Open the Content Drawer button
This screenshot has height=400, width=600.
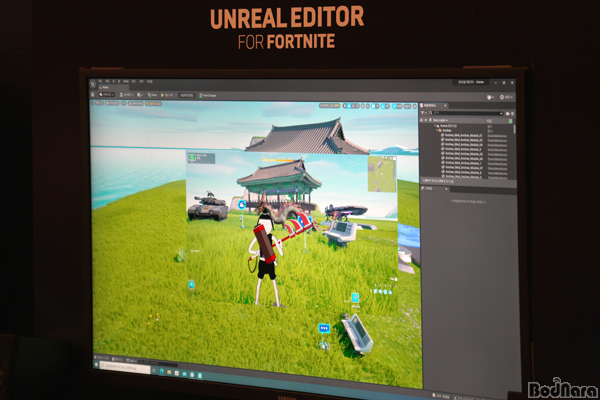(x=103, y=358)
